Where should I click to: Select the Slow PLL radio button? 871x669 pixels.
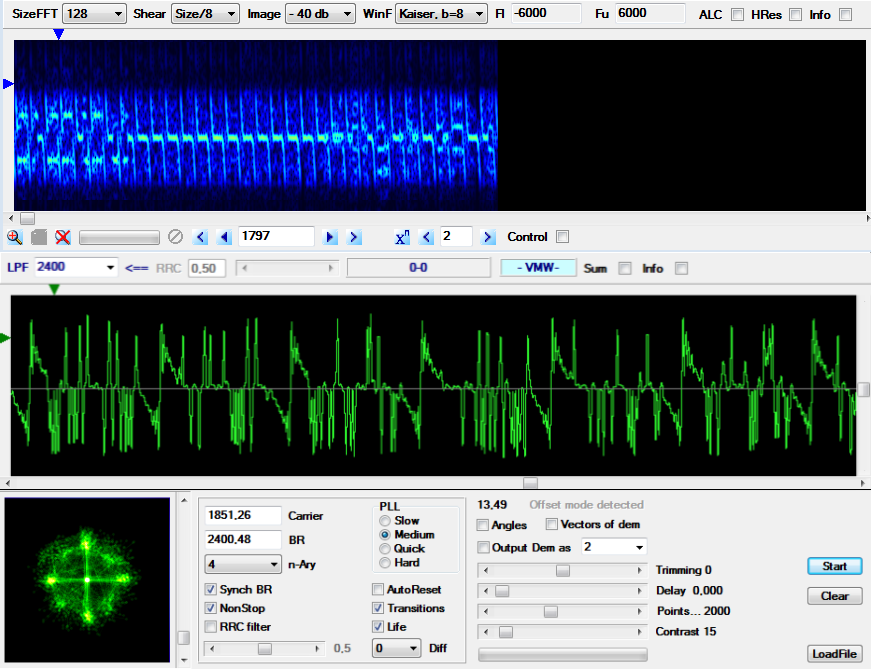pyautogui.click(x=384, y=521)
